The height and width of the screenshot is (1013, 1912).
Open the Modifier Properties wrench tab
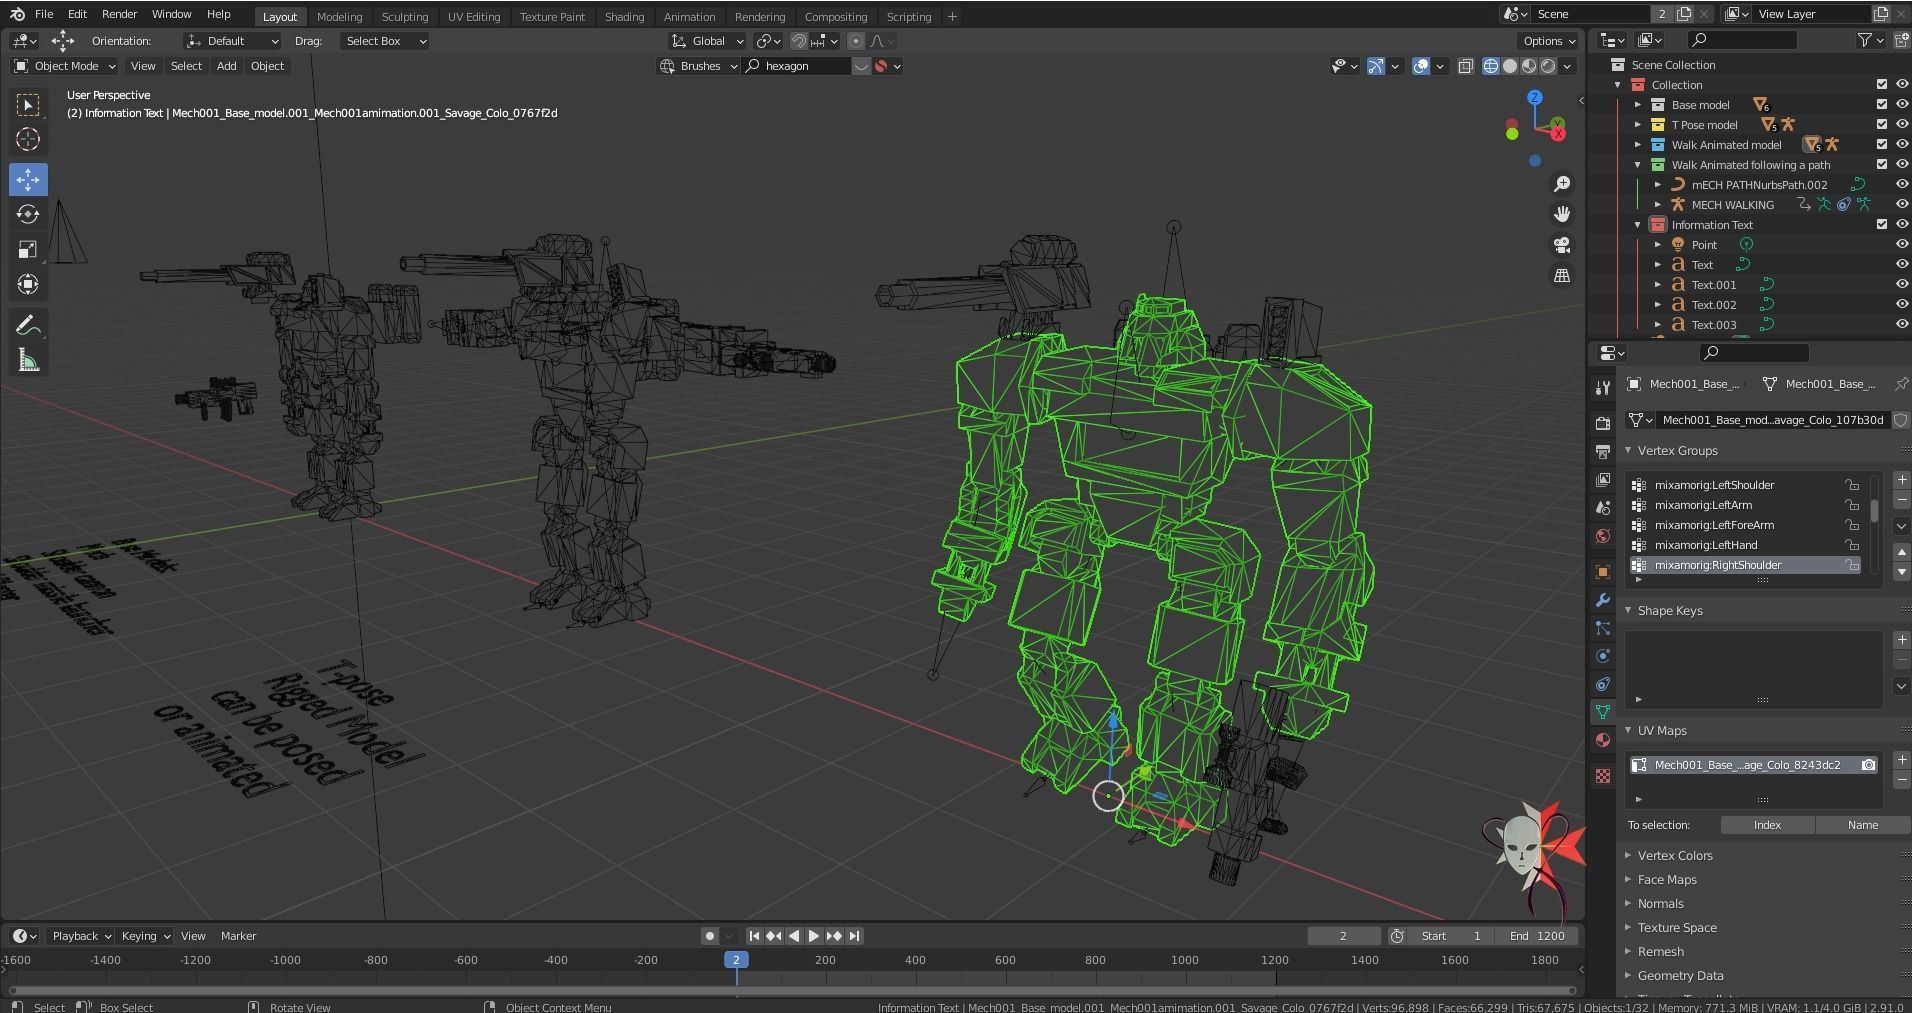[1604, 599]
